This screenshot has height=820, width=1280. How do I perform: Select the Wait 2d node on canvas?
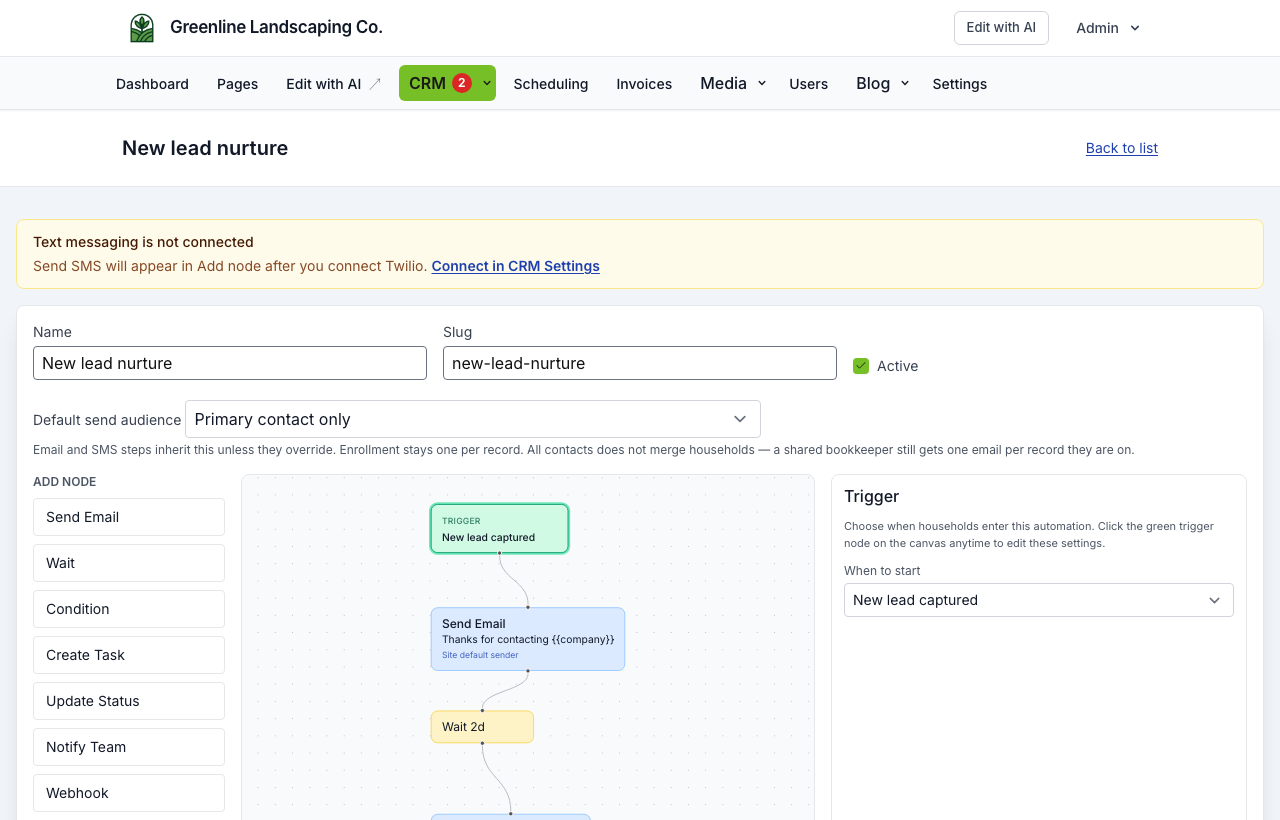(482, 727)
